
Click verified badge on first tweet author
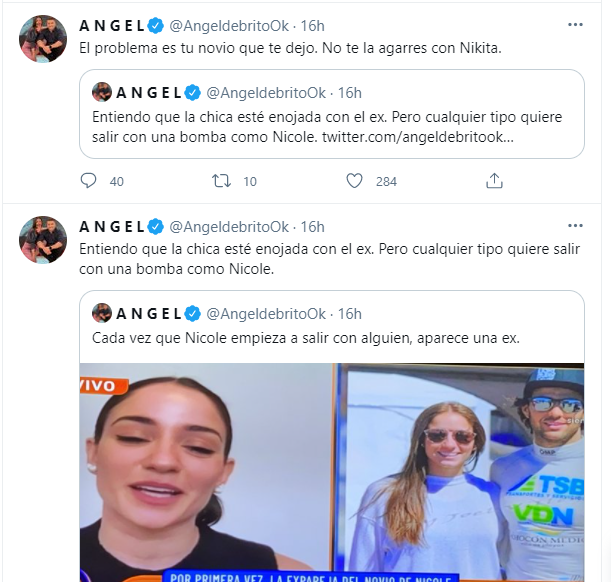(156, 26)
